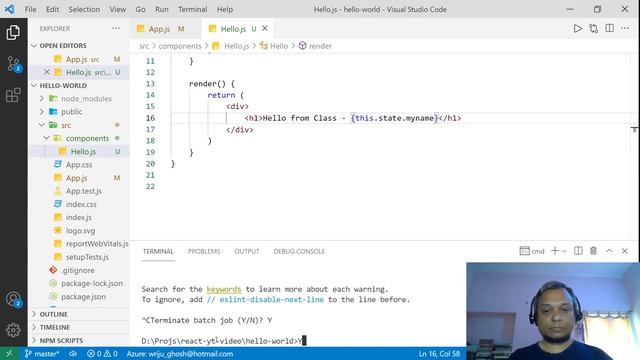Expand the OUTLINE section
The height and width of the screenshot is (360, 640).
pyautogui.click(x=79, y=314)
